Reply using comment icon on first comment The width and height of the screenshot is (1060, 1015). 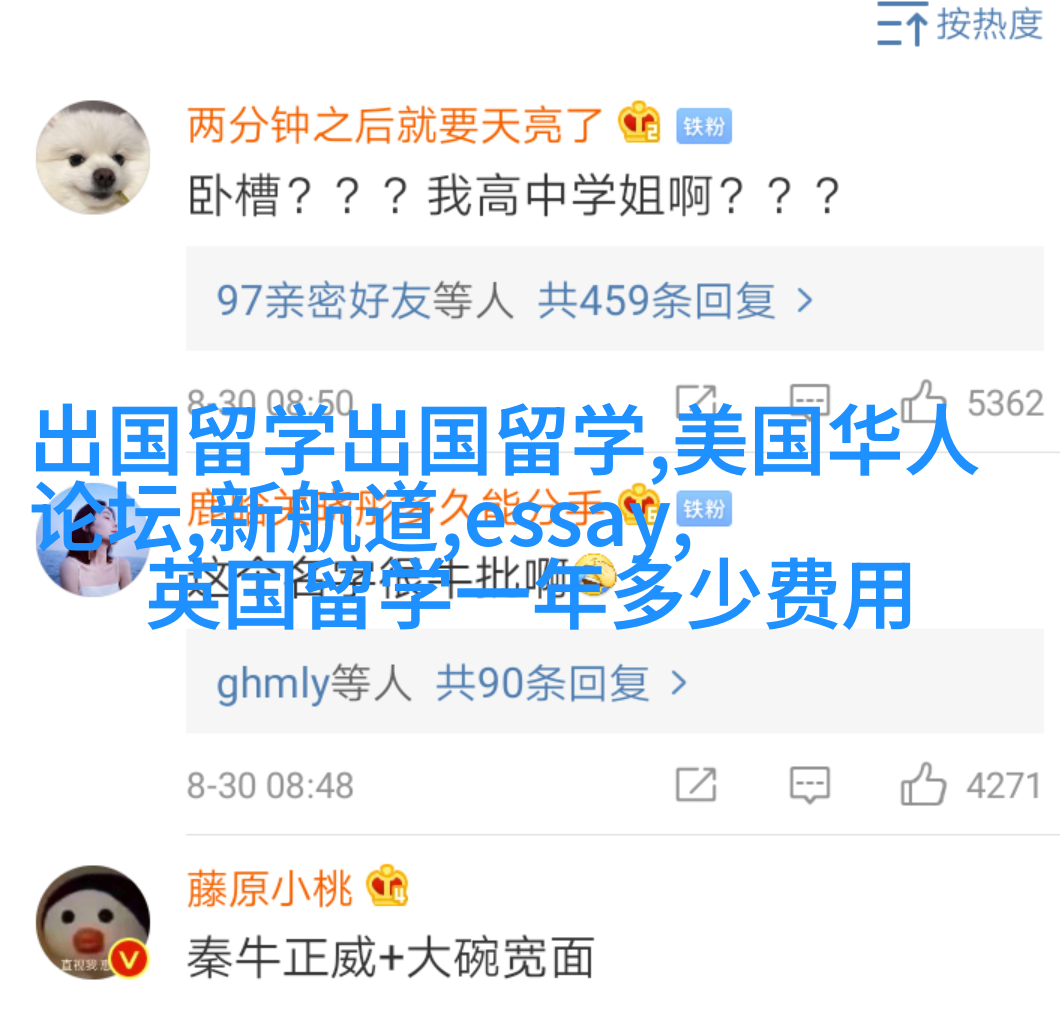click(x=810, y=401)
